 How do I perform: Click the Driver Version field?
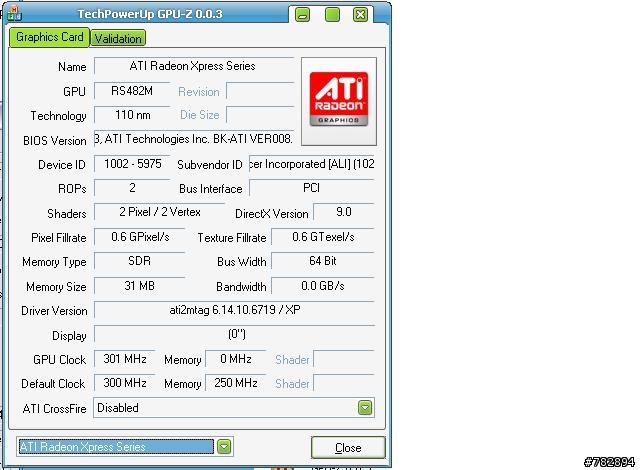[x=234, y=310]
